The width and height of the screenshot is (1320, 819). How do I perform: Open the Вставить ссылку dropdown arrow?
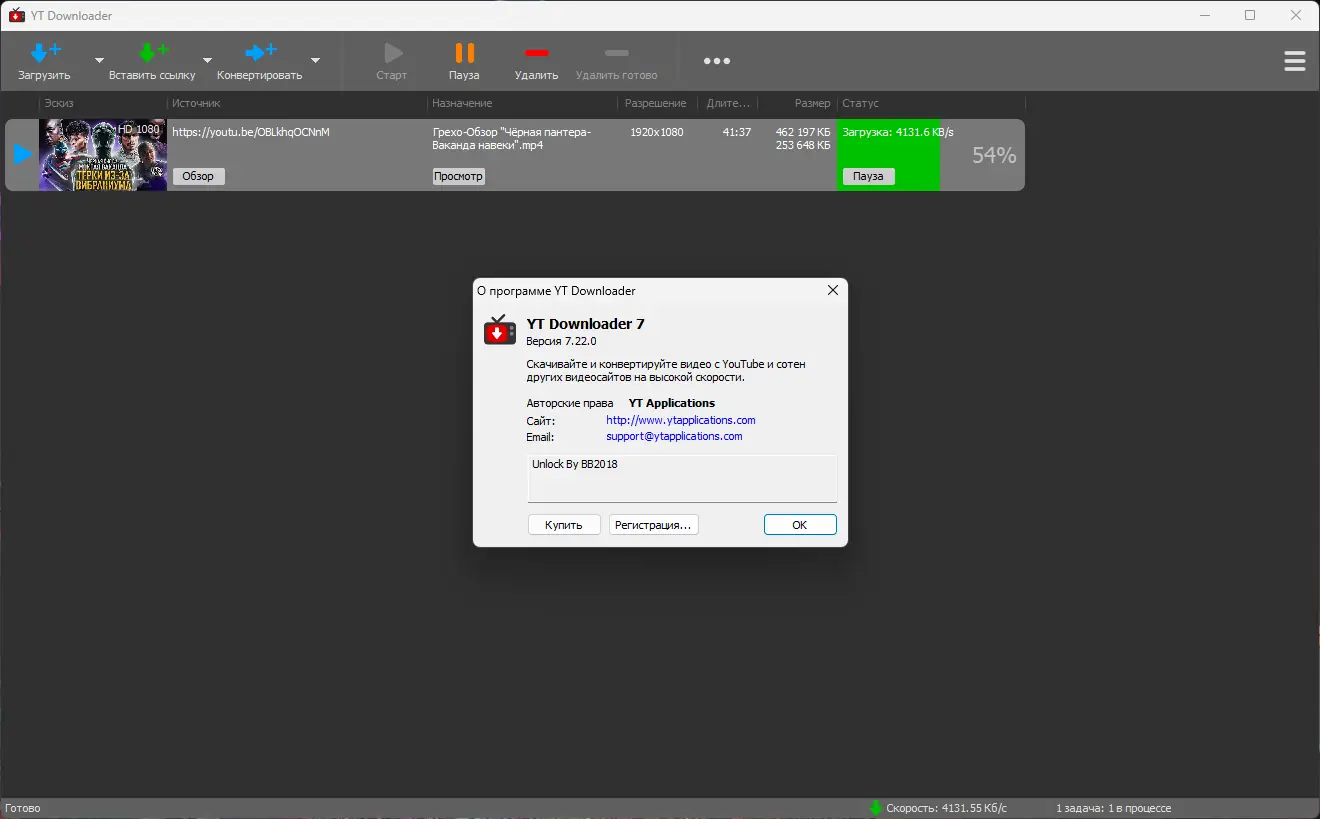point(207,61)
